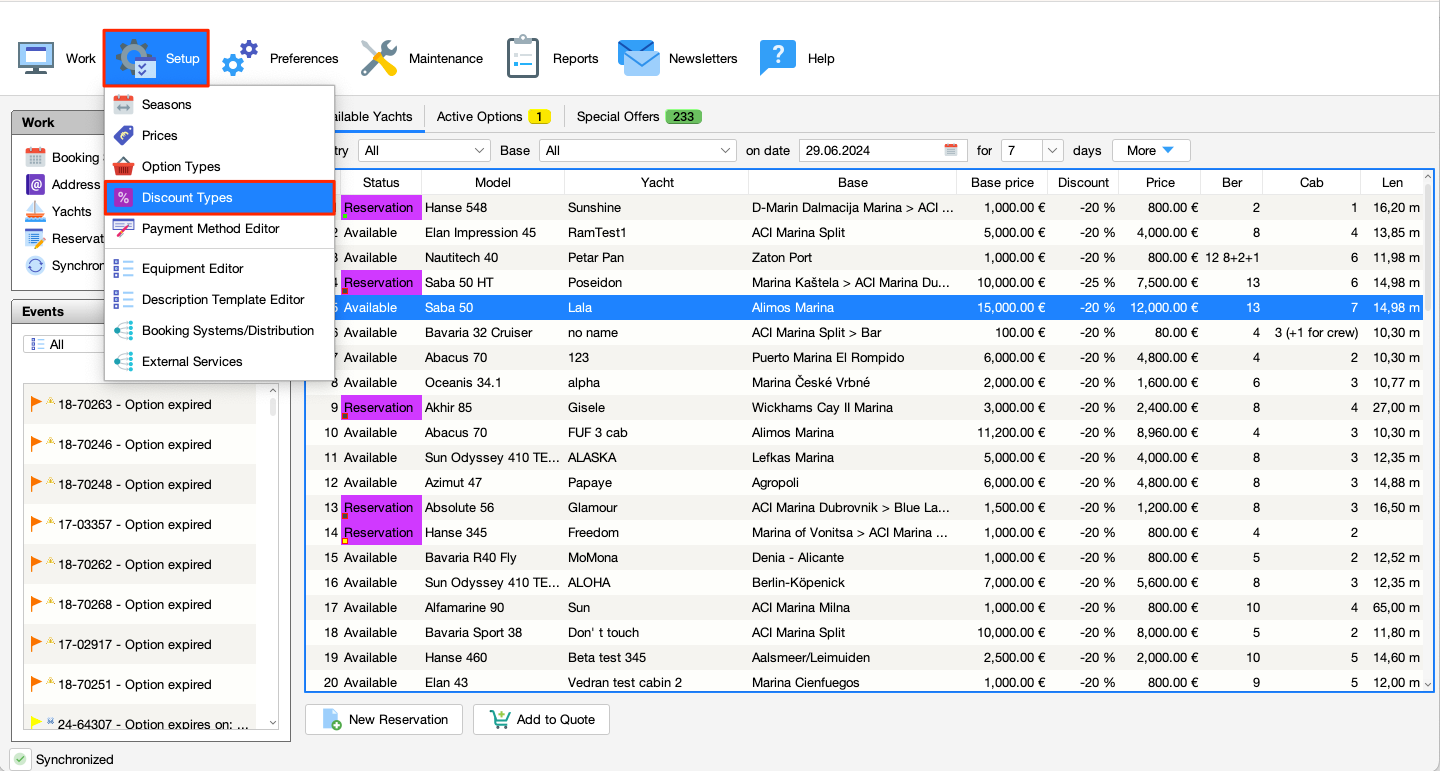Screen dimensions: 1440x771
Task: Click the 'Lefkas Marina' base cell
Action: 852,458
